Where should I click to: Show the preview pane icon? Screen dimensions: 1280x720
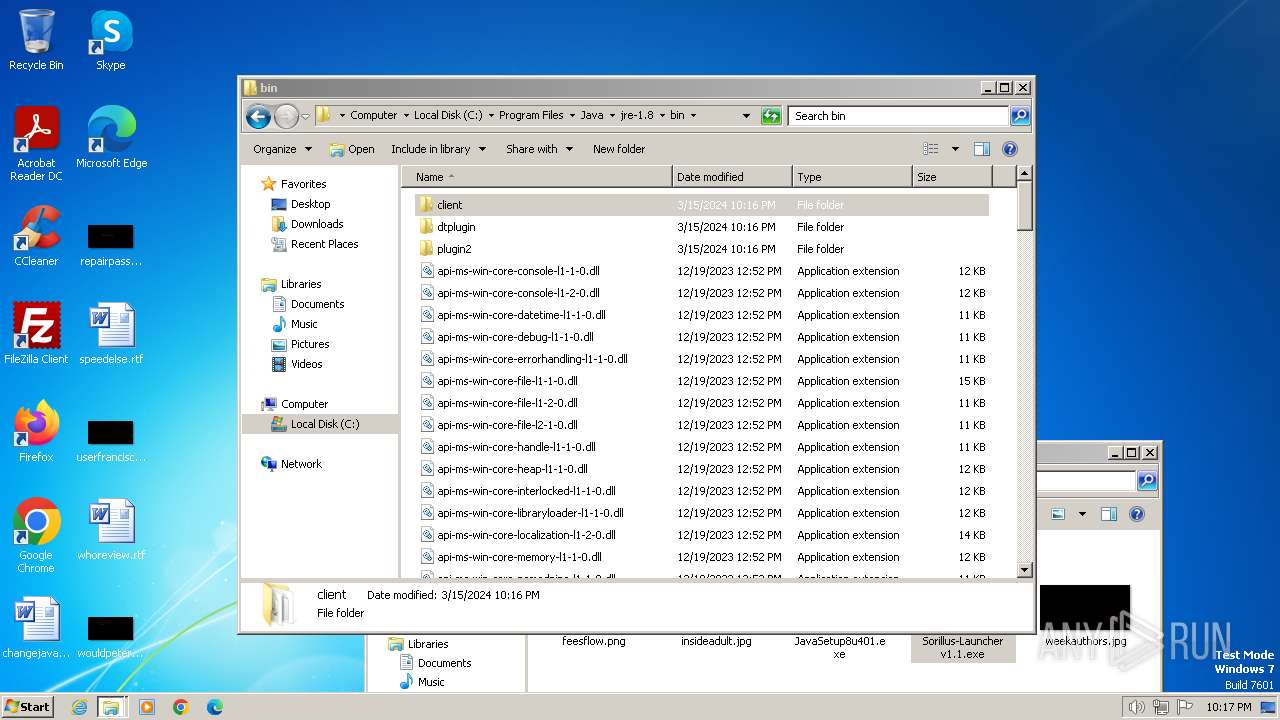click(x=982, y=149)
